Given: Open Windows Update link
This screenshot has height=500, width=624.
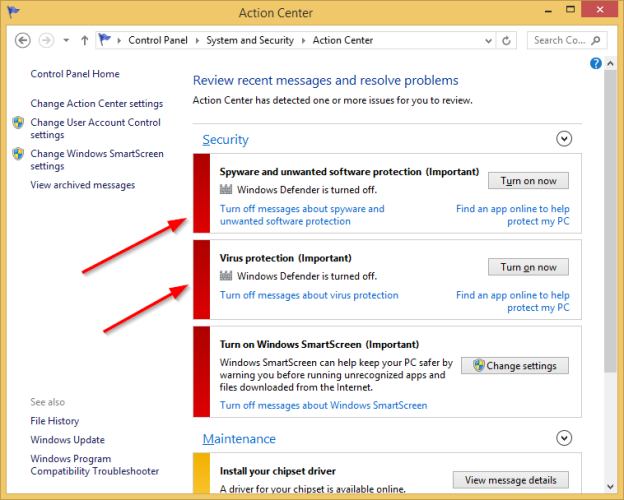Looking at the screenshot, I should tap(68, 440).
